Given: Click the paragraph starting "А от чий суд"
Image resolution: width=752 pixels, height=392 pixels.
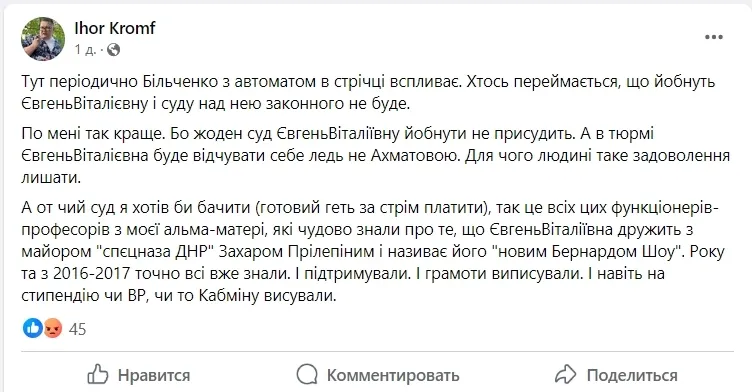Looking at the screenshot, I should pyautogui.click(x=373, y=251).
